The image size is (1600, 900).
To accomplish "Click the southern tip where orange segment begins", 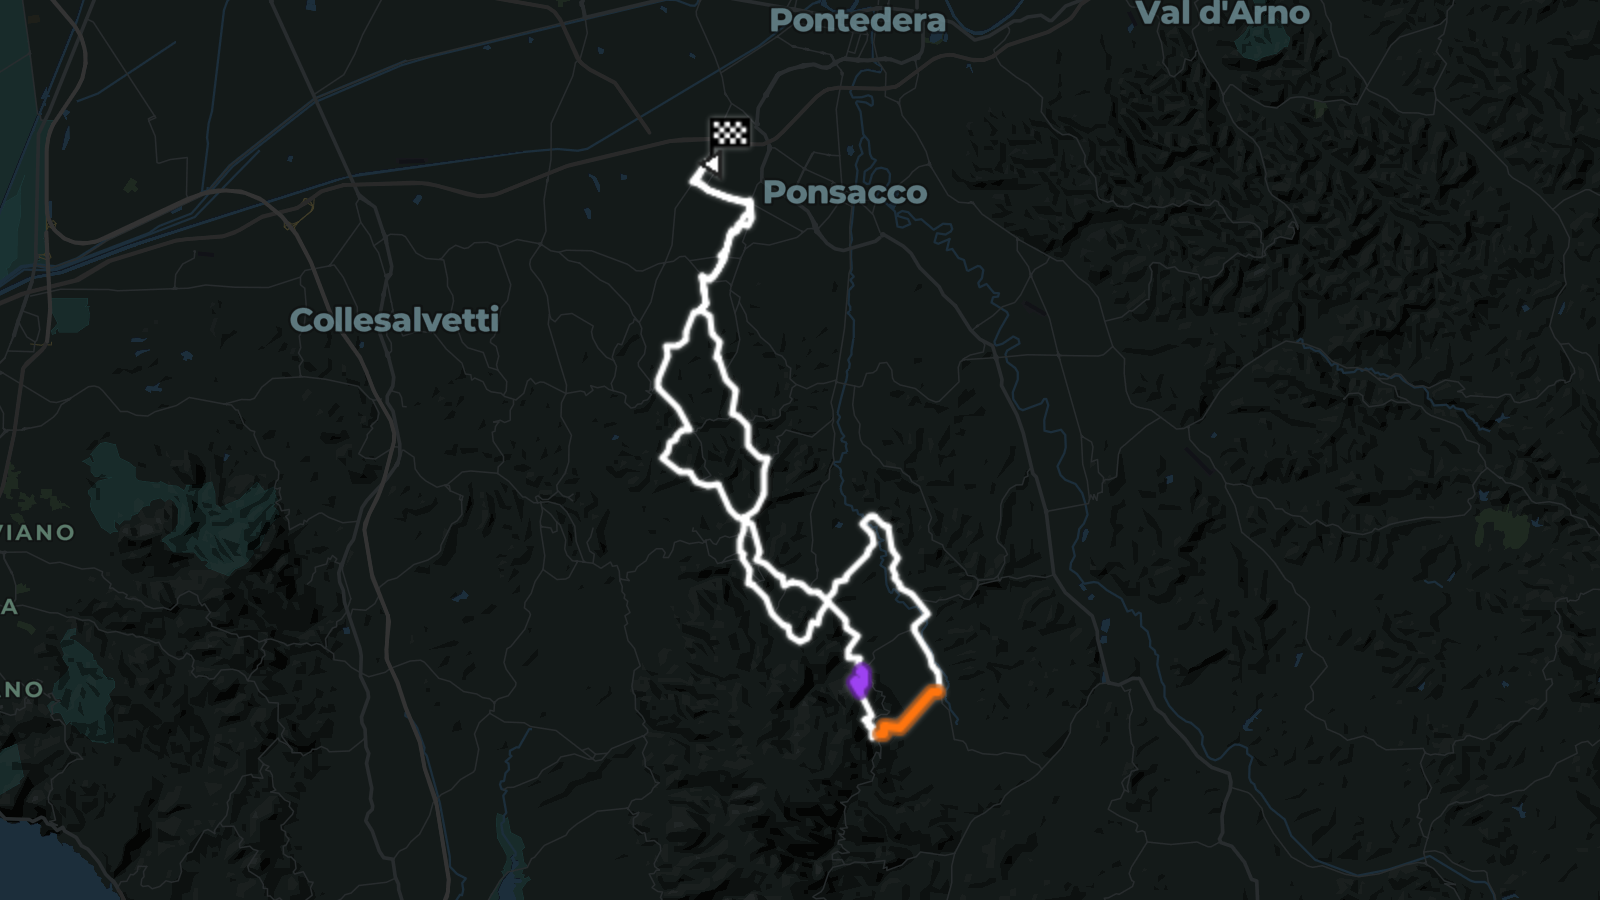I will click(x=879, y=736).
